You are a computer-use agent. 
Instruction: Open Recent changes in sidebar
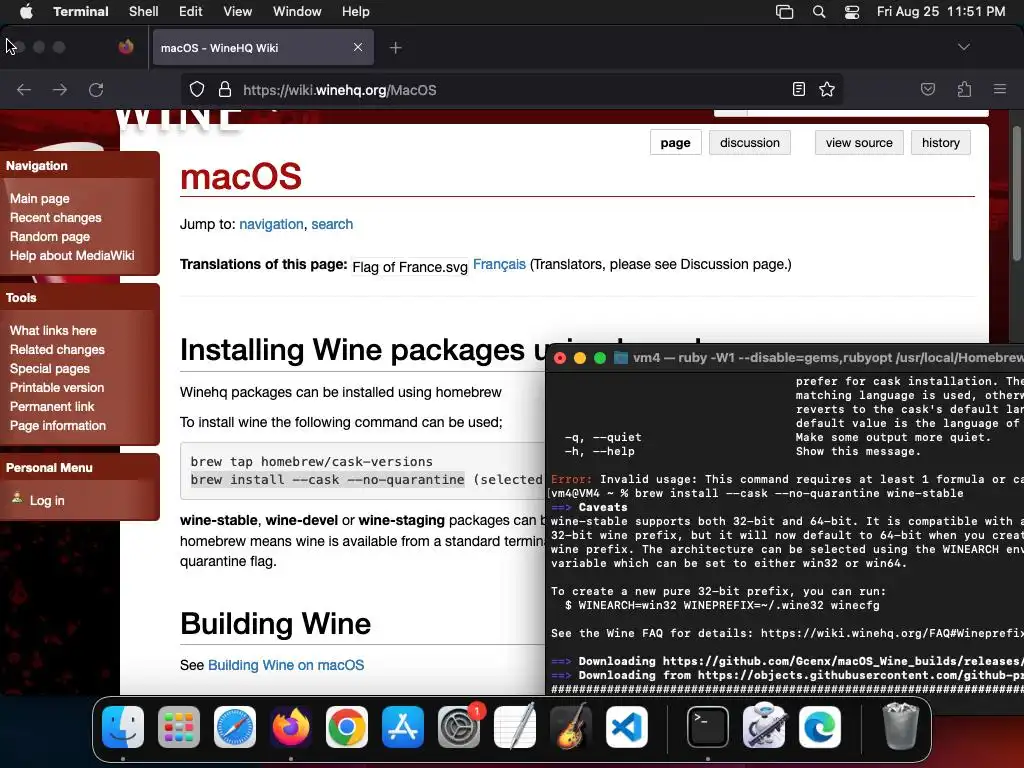tap(56, 217)
